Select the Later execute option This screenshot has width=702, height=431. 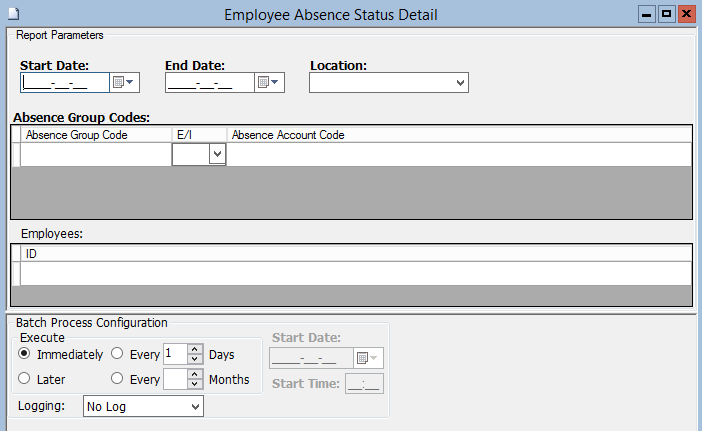(24, 379)
